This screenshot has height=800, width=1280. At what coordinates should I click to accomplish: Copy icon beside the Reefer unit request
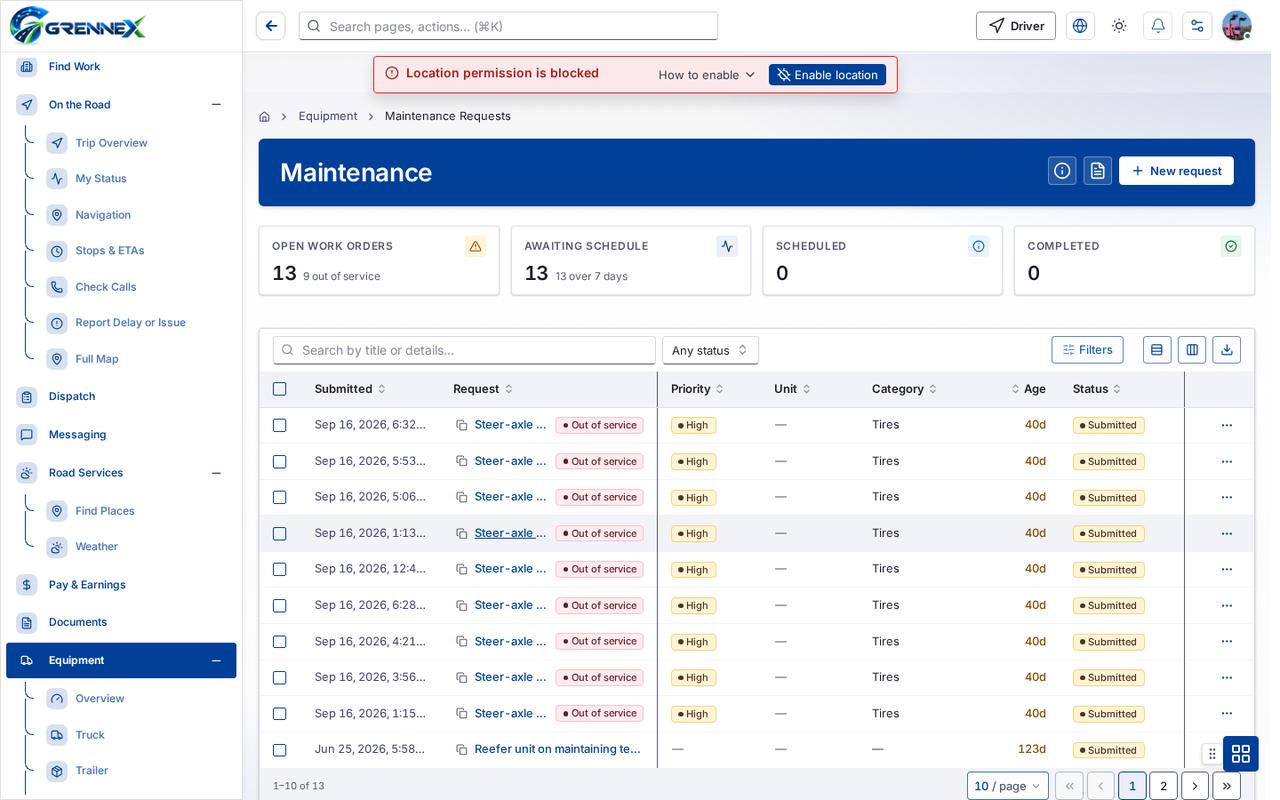[462, 750]
